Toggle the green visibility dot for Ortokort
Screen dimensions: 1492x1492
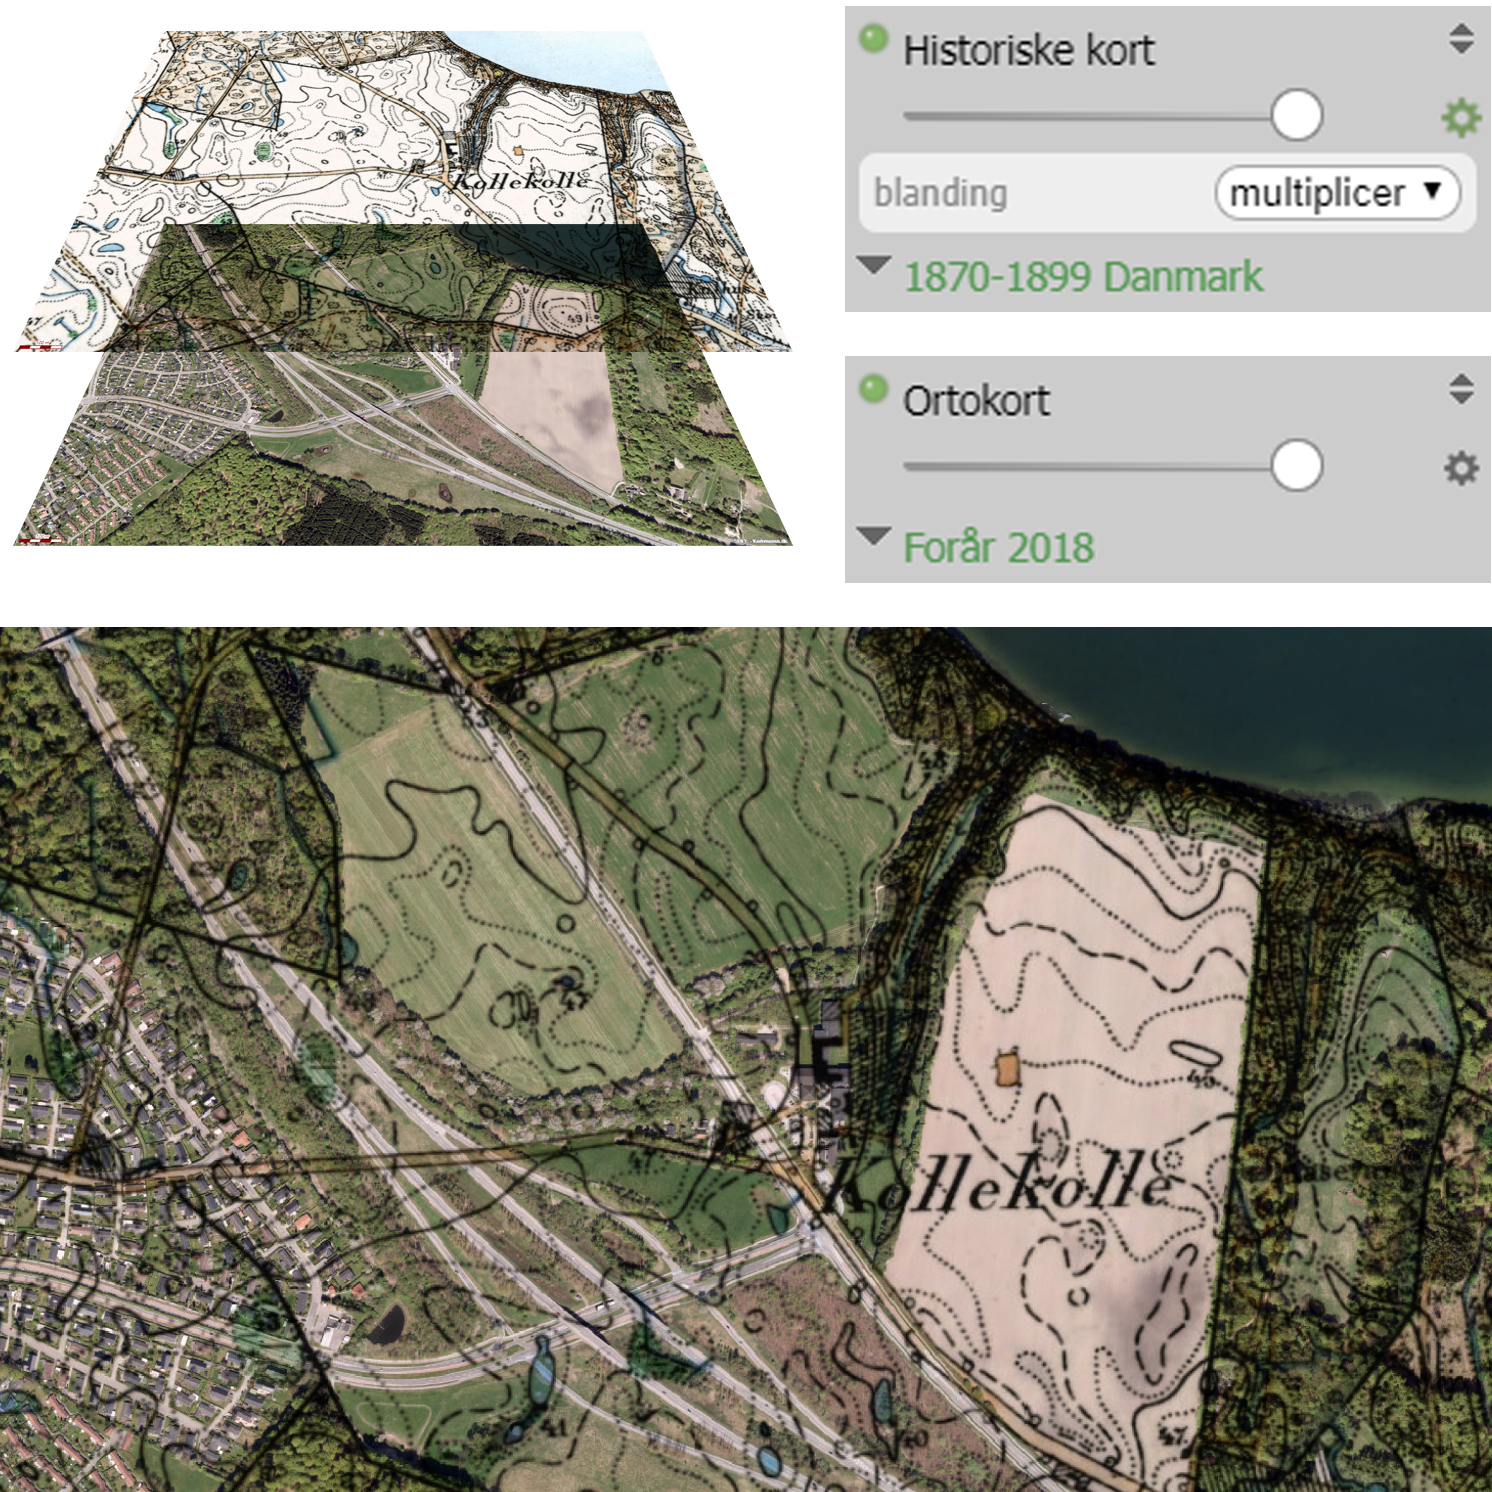[873, 388]
